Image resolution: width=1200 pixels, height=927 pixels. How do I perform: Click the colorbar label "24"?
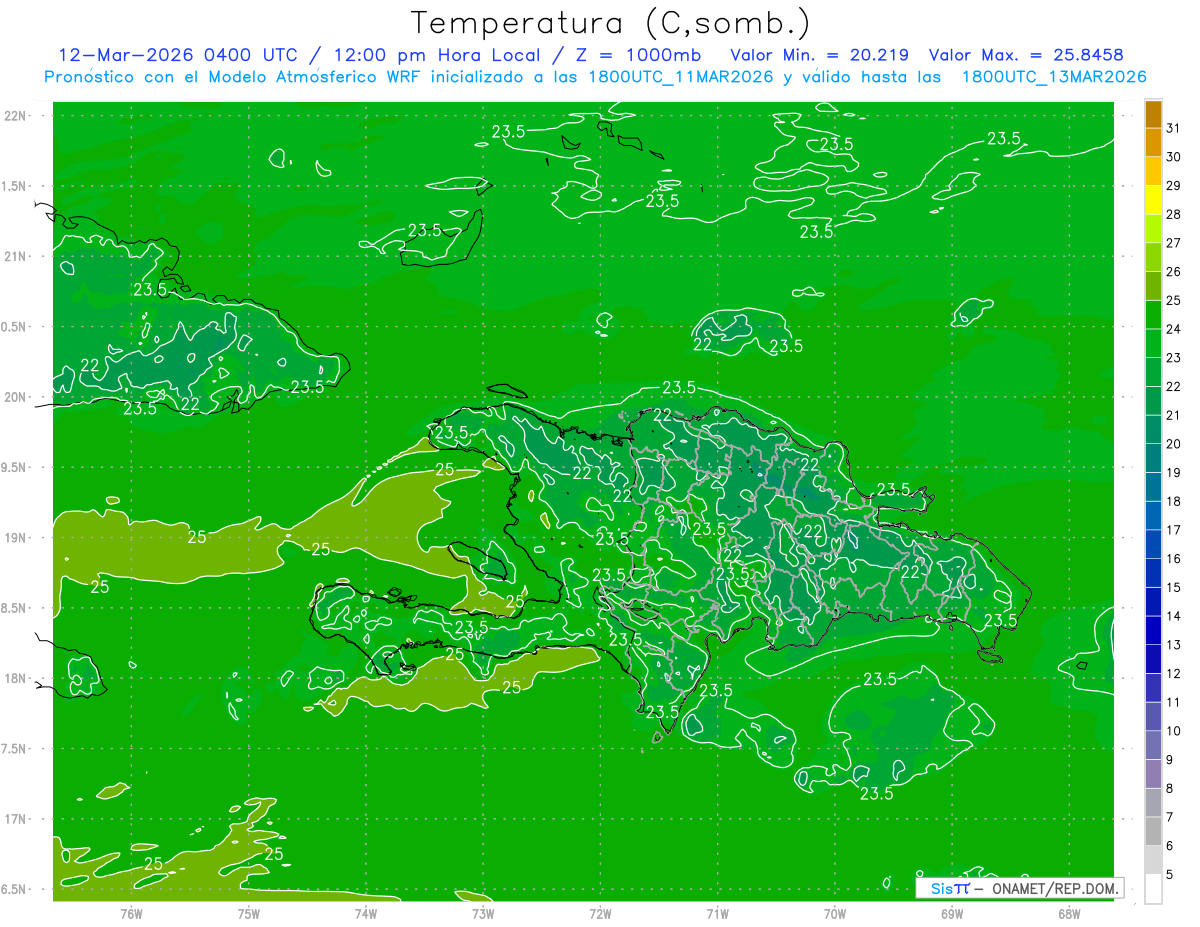1173,329
